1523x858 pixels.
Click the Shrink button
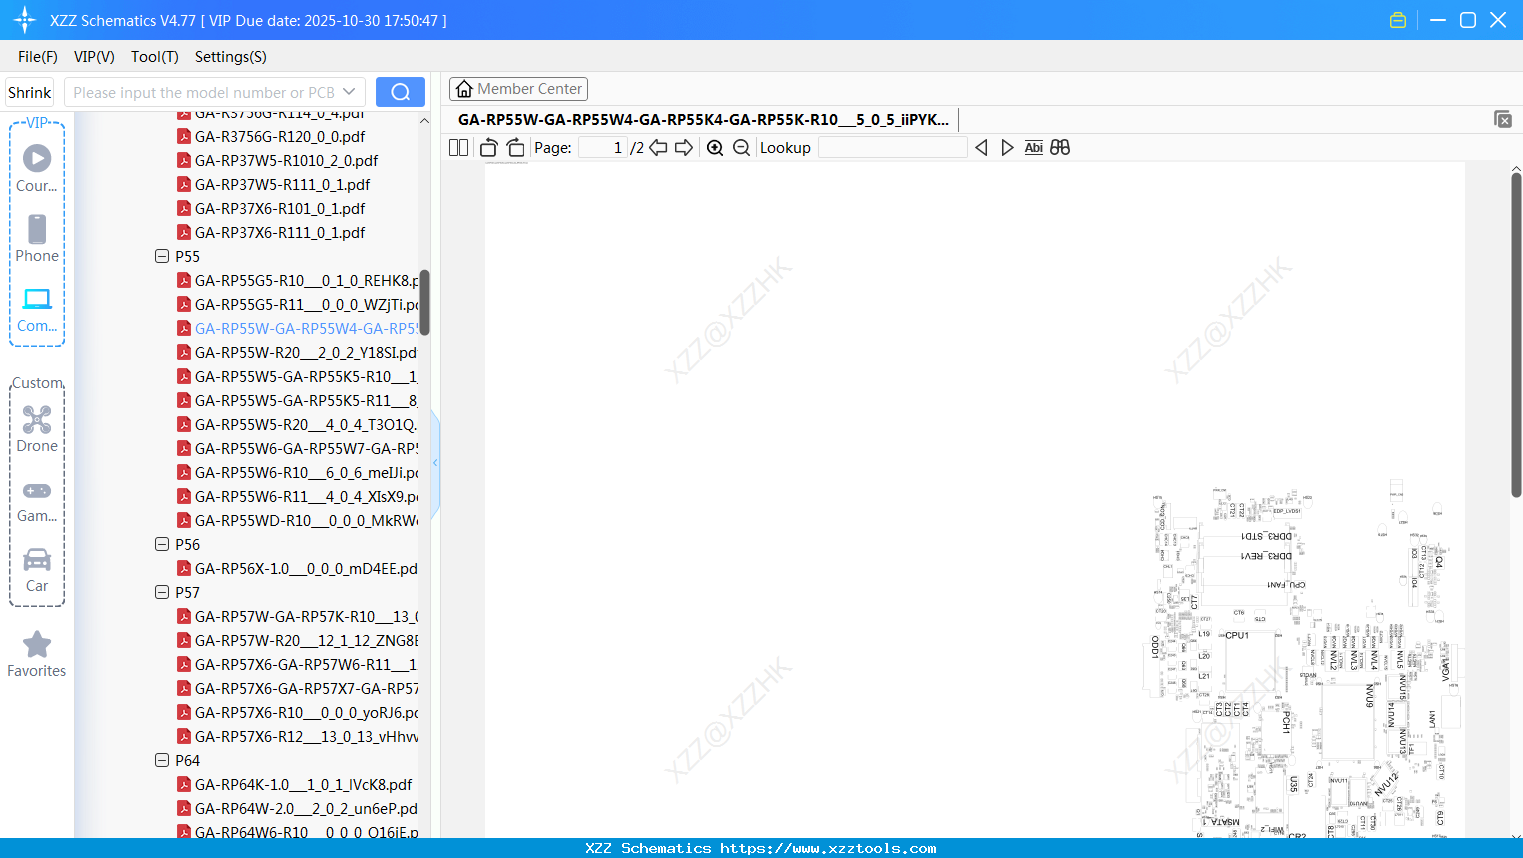[30, 92]
